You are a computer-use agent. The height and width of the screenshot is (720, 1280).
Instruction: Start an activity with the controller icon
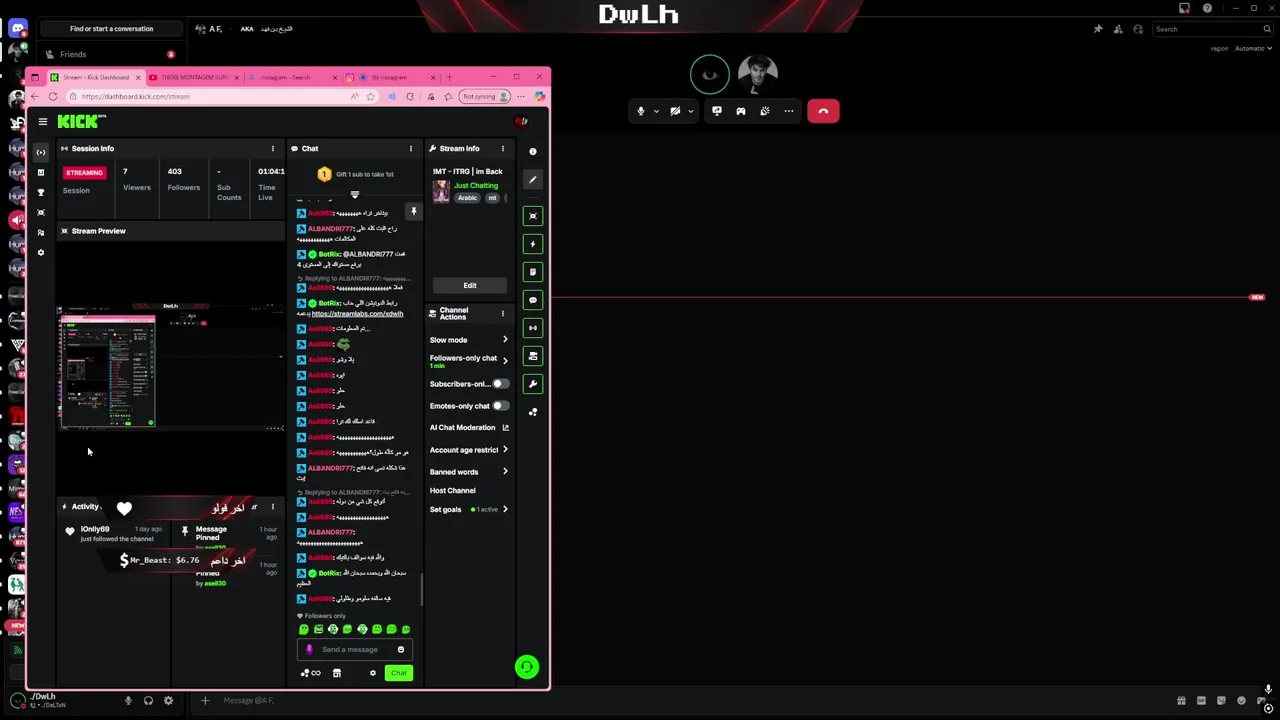tap(741, 111)
